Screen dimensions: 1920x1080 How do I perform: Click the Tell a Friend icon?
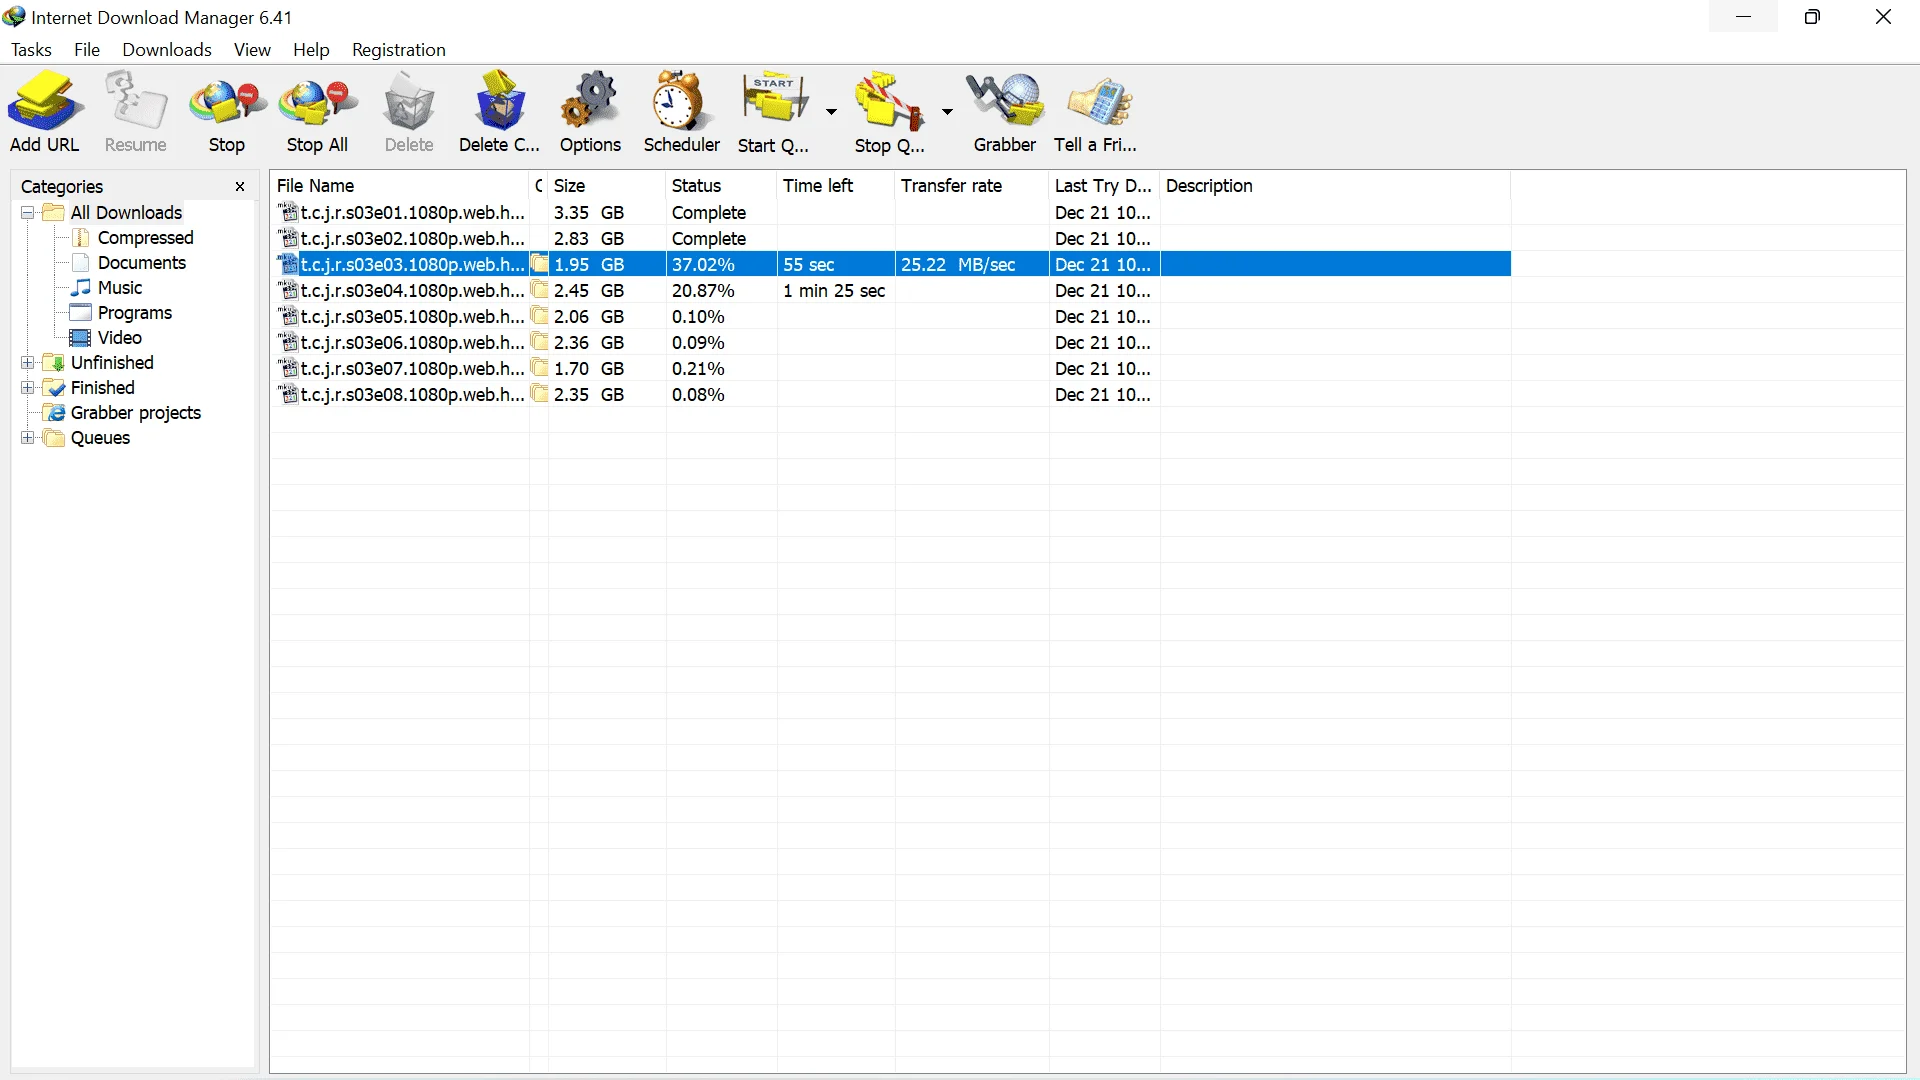tap(1095, 112)
